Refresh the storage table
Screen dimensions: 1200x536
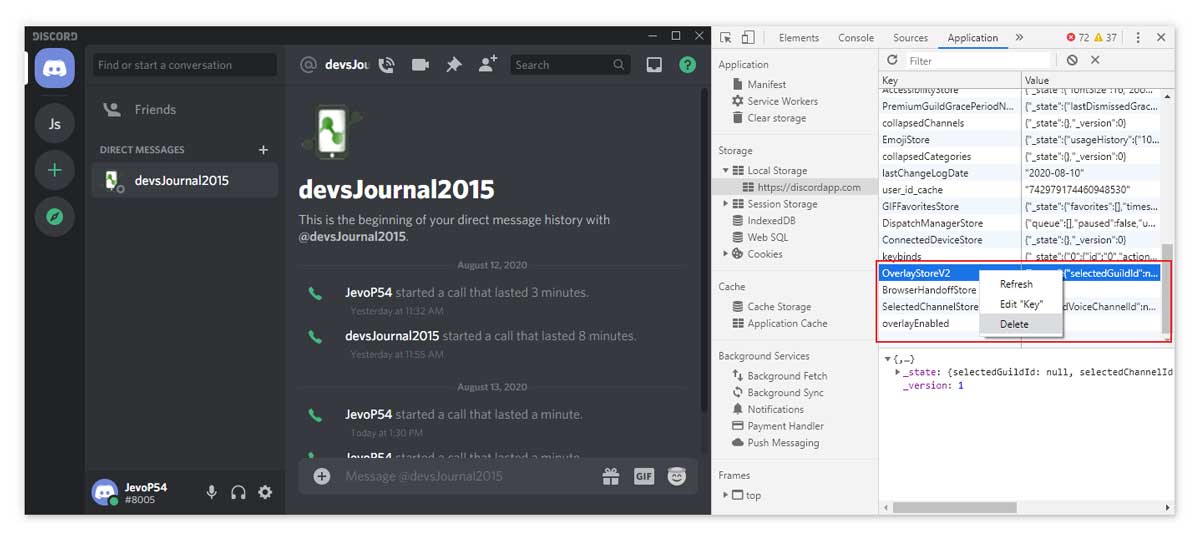(x=892, y=61)
